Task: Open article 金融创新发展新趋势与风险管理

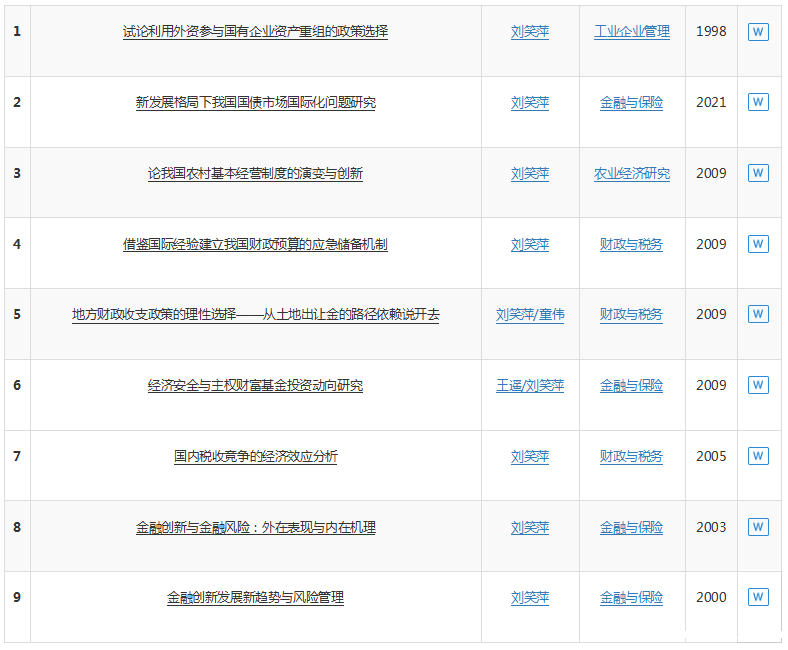Action: [255, 598]
